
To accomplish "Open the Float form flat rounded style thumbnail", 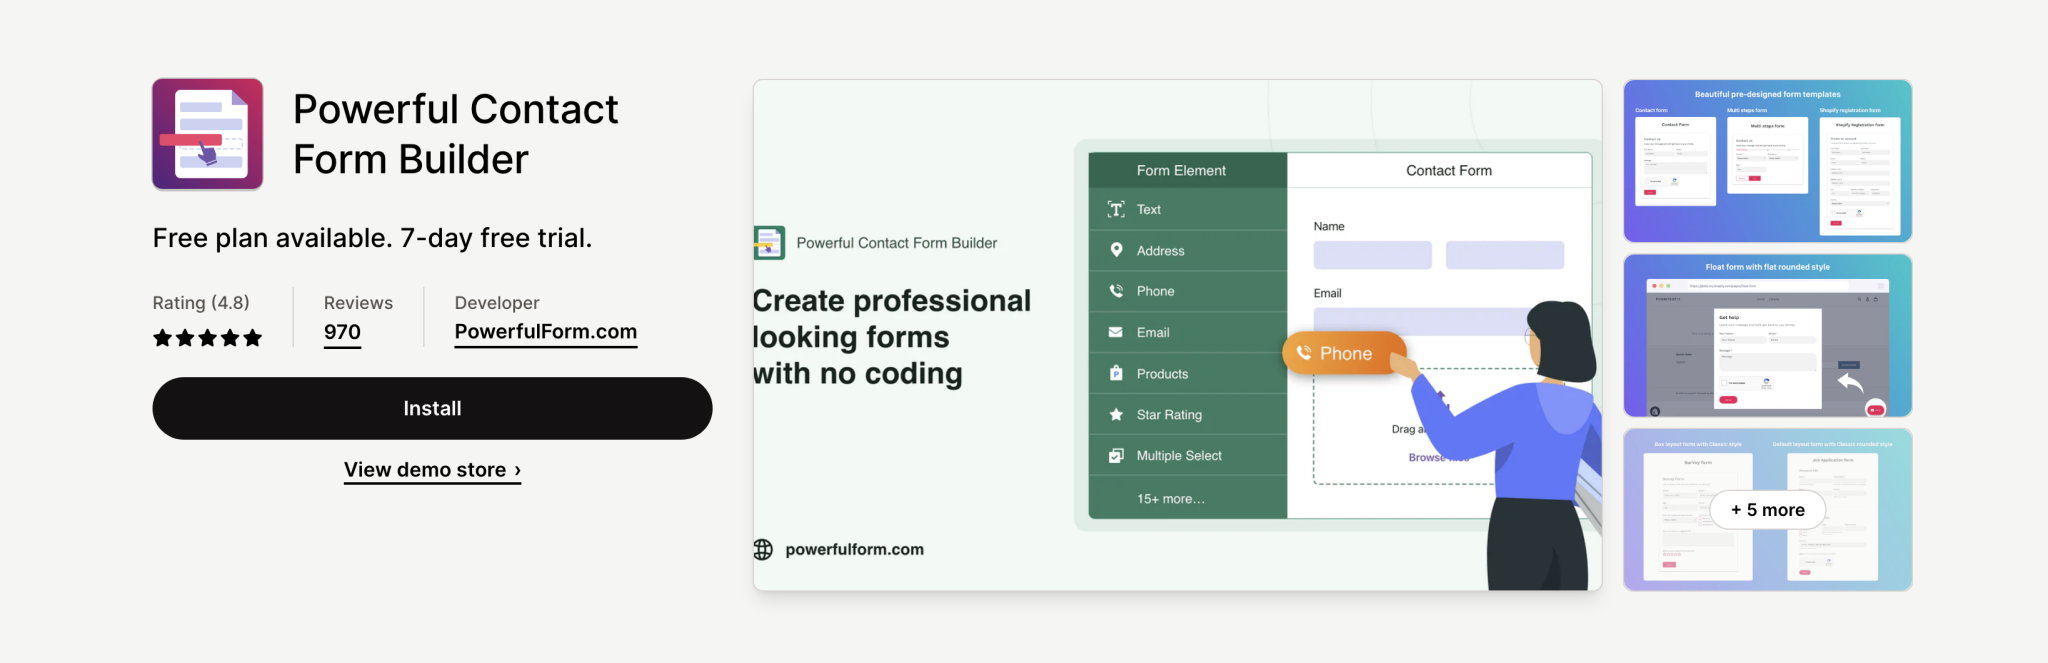I will coord(1767,335).
